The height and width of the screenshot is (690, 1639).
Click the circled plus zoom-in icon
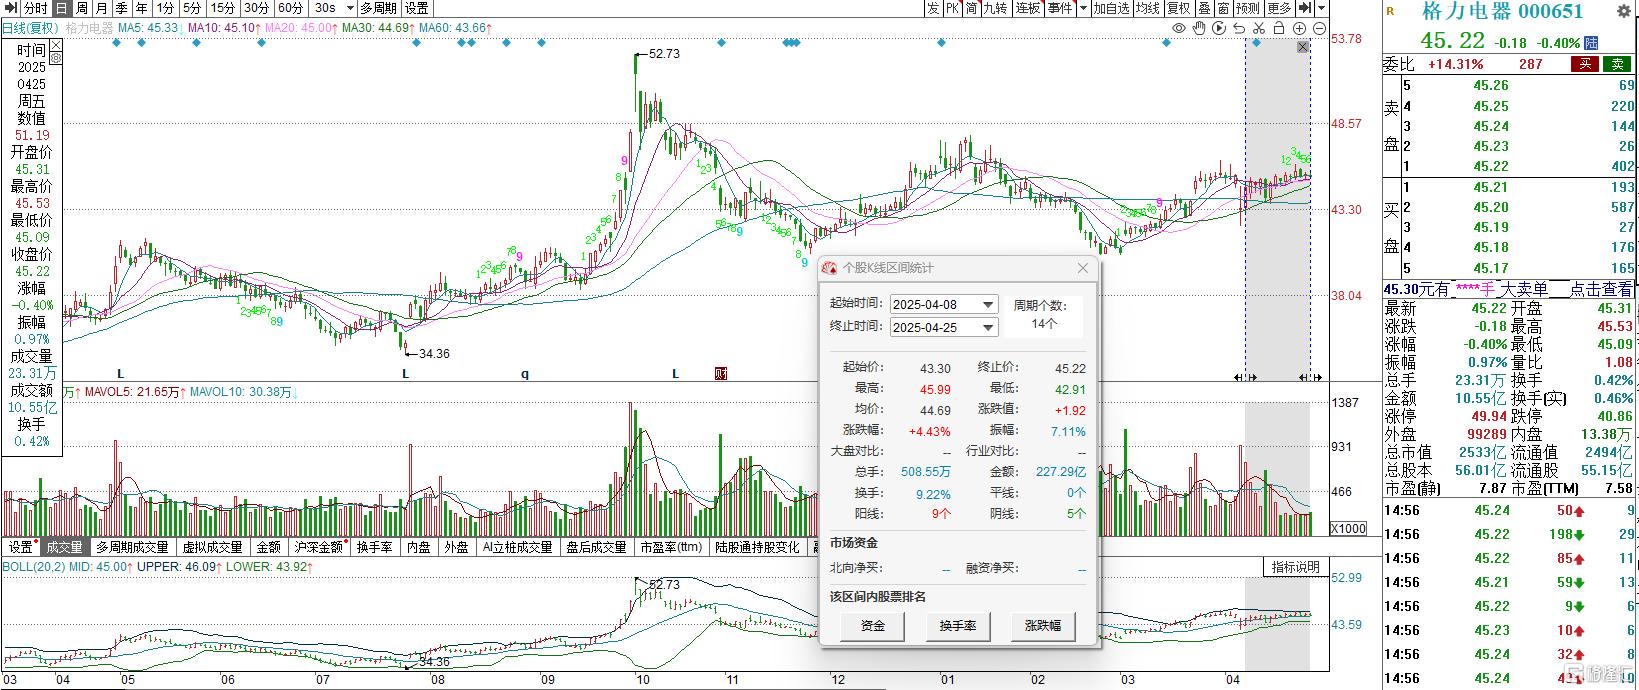click(1300, 28)
